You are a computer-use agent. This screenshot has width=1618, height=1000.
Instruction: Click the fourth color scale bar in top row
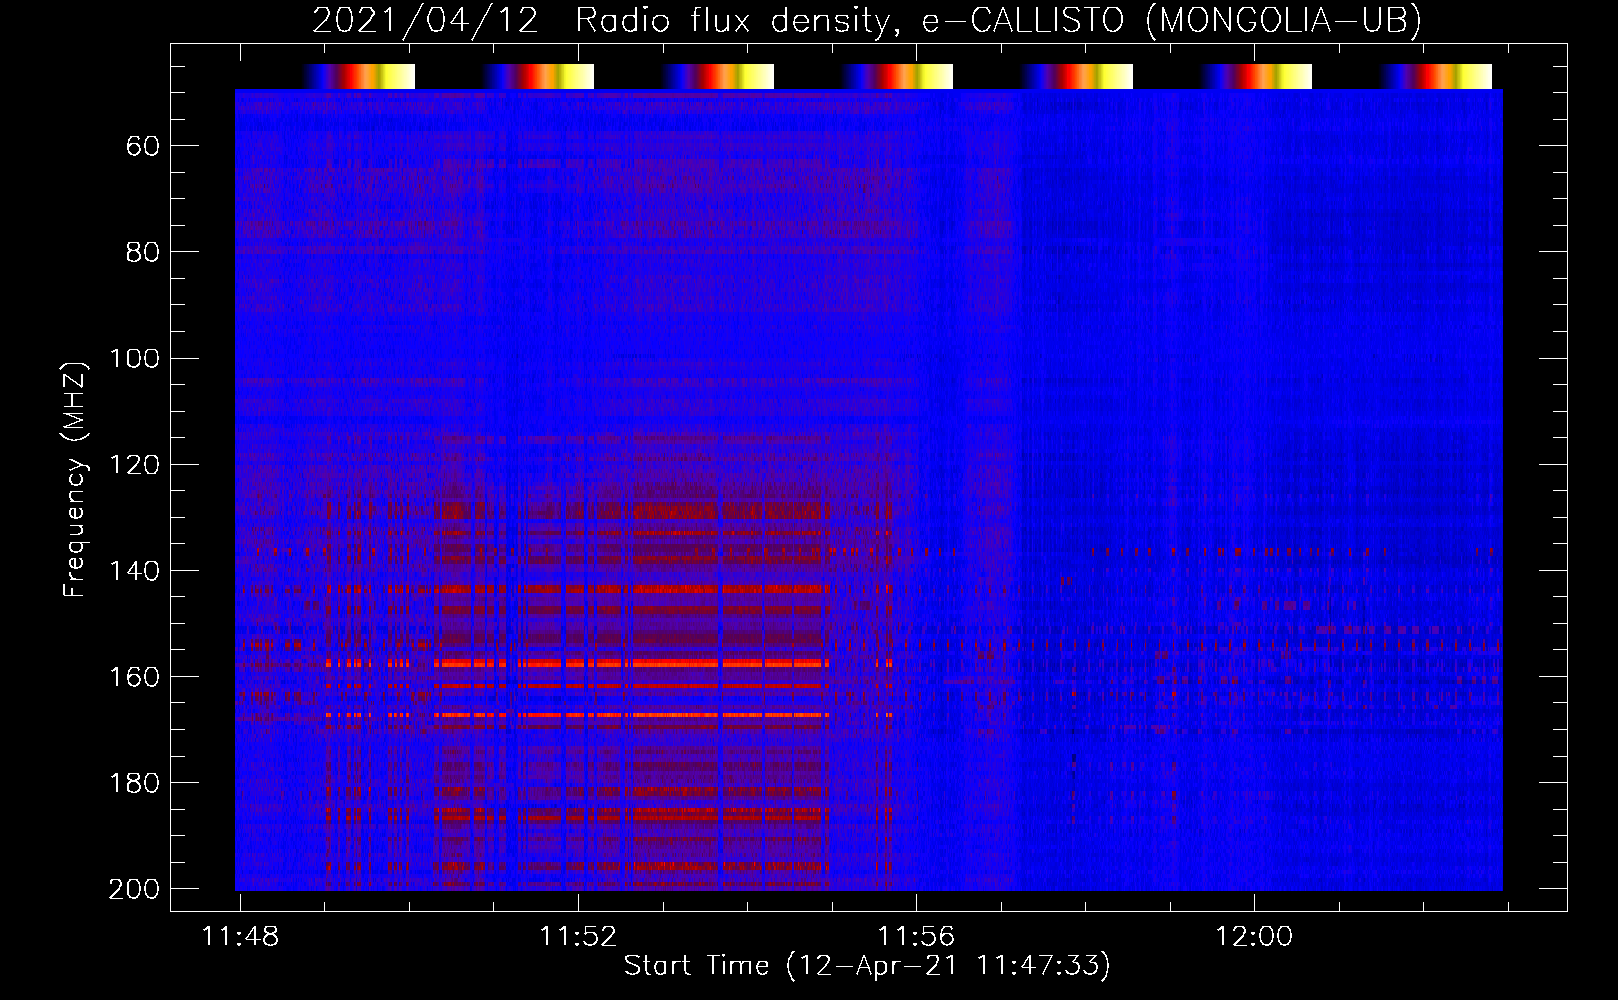point(897,76)
